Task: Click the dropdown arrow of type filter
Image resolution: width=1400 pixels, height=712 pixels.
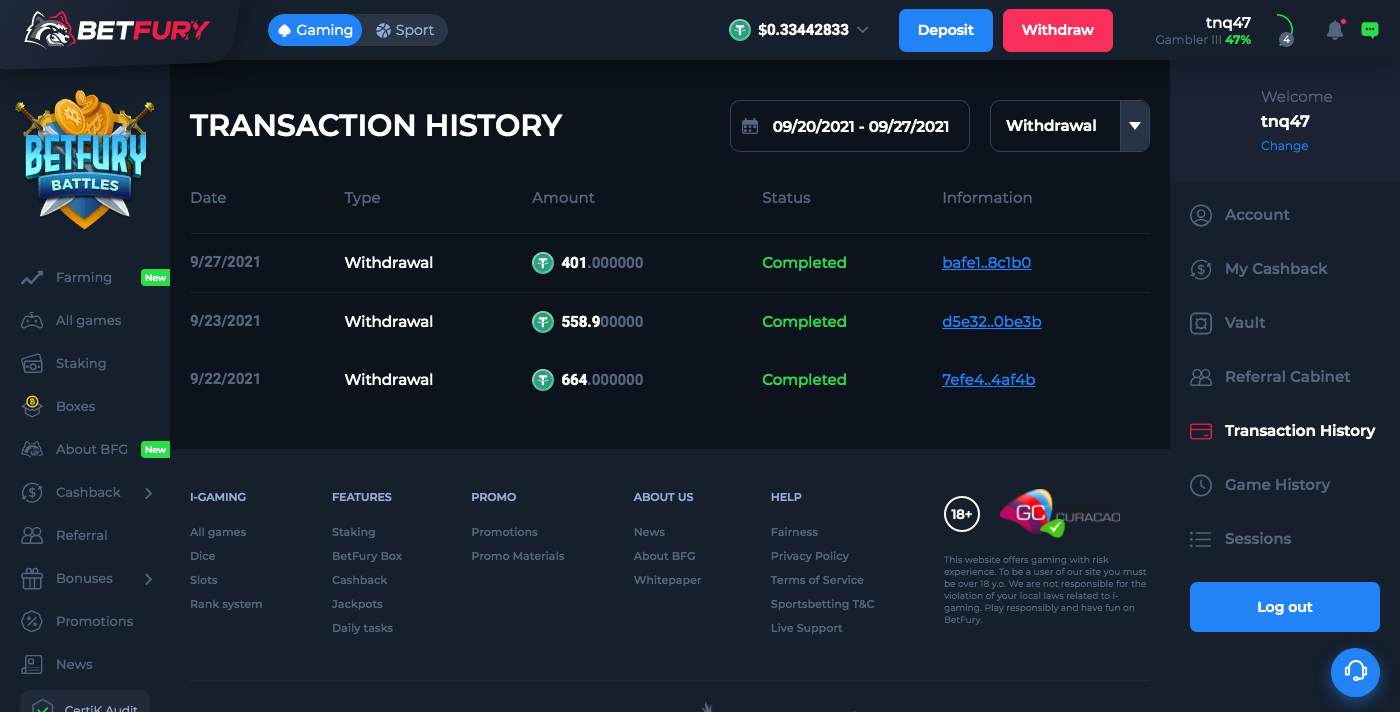Action: tap(1135, 126)
